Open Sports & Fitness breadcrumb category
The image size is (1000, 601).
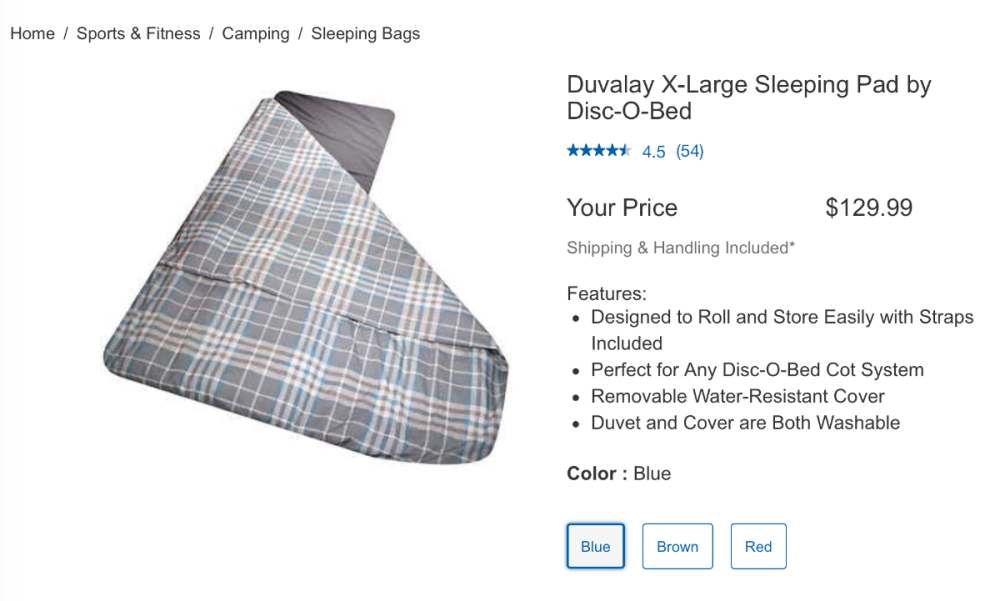click(138, 33)
